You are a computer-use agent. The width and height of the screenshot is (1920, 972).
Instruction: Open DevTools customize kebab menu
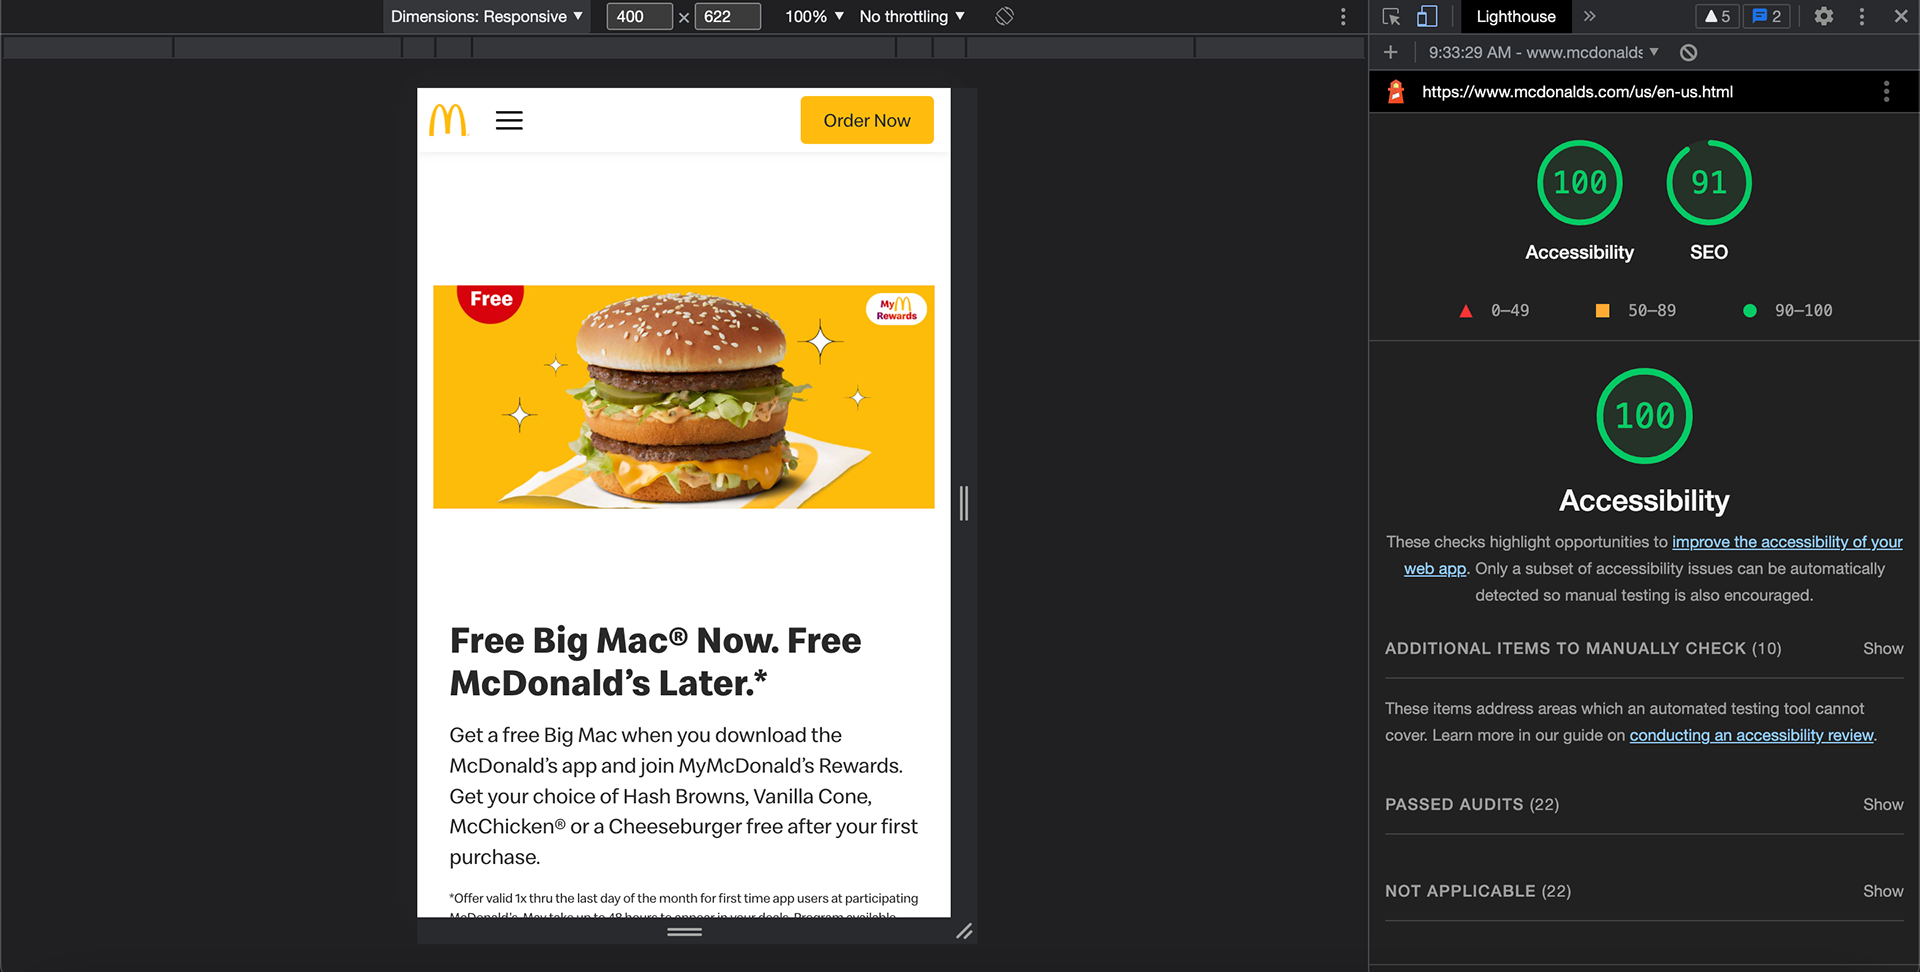point(1862,16)
